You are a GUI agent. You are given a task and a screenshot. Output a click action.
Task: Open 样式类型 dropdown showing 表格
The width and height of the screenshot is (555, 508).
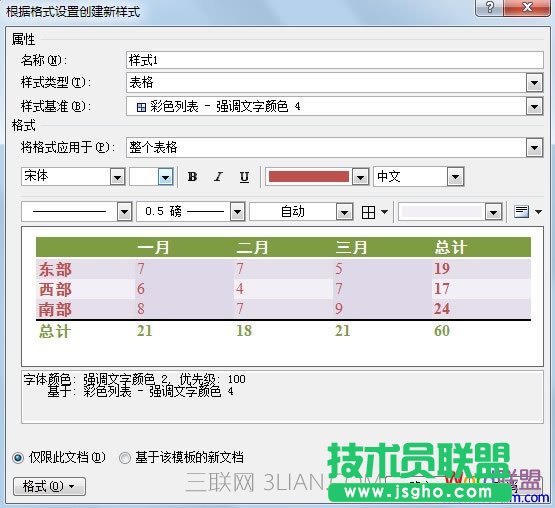tap(534, 83)
